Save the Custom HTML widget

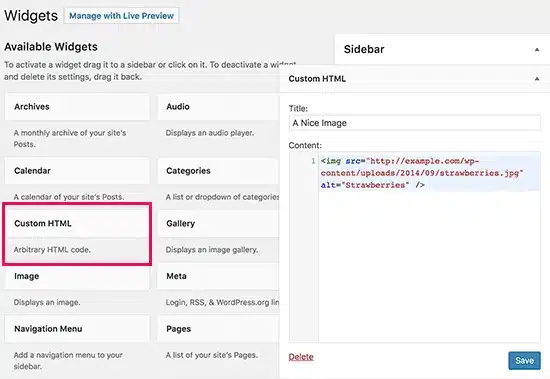[x=524, y=360]
